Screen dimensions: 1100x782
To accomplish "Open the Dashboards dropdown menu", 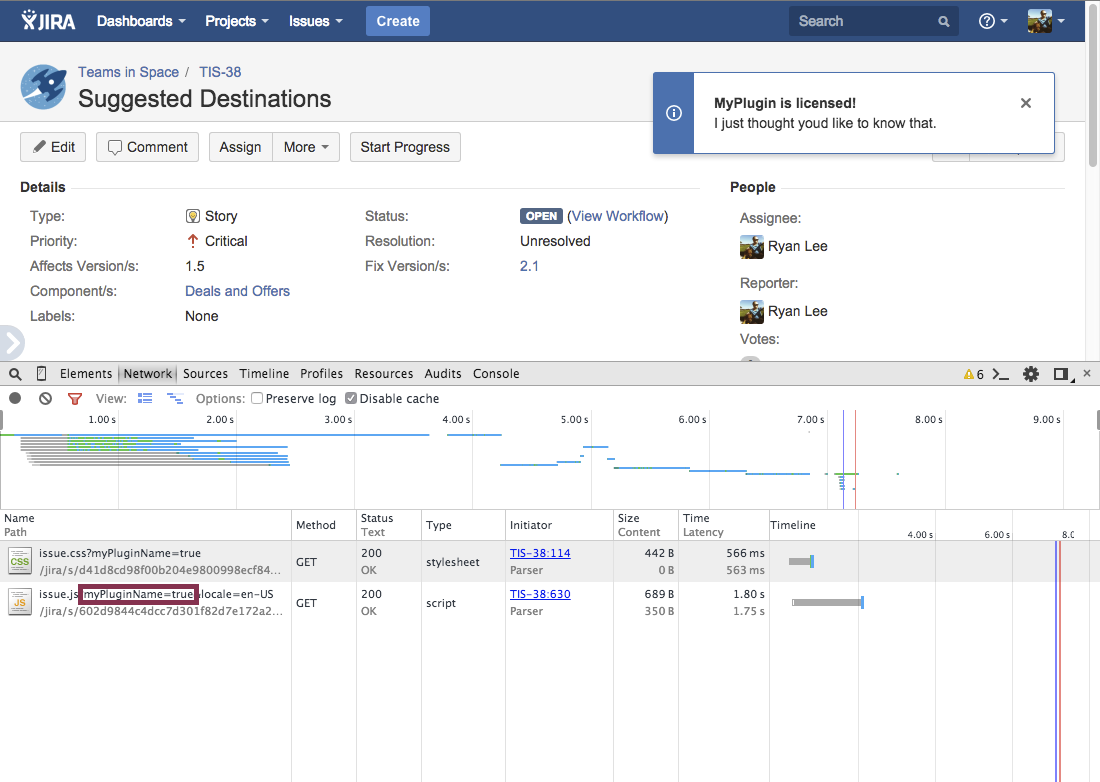I will tap(141, 21).
